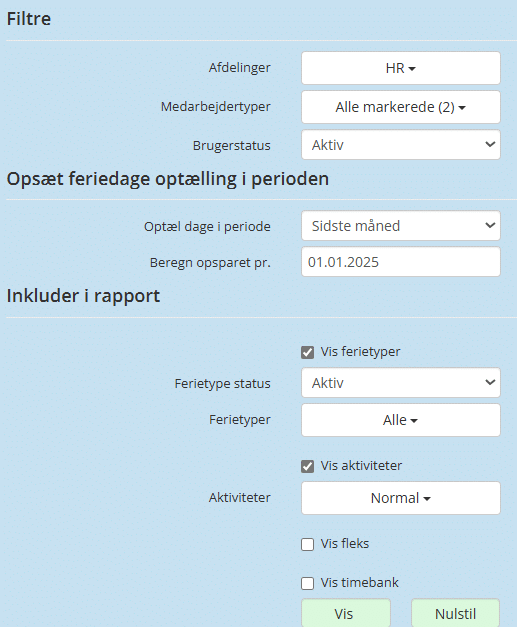Click the chevron arrow of Sidste måned
Image resolution: width=517 pixels, height=627 pixels.
coord(490,226)
